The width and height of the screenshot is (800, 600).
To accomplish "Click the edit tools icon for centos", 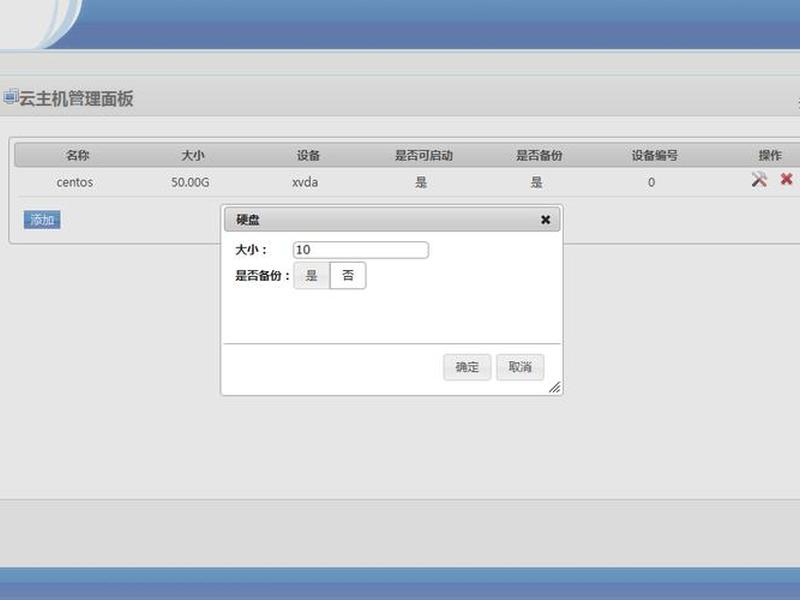I will click(x=759, y=180).
